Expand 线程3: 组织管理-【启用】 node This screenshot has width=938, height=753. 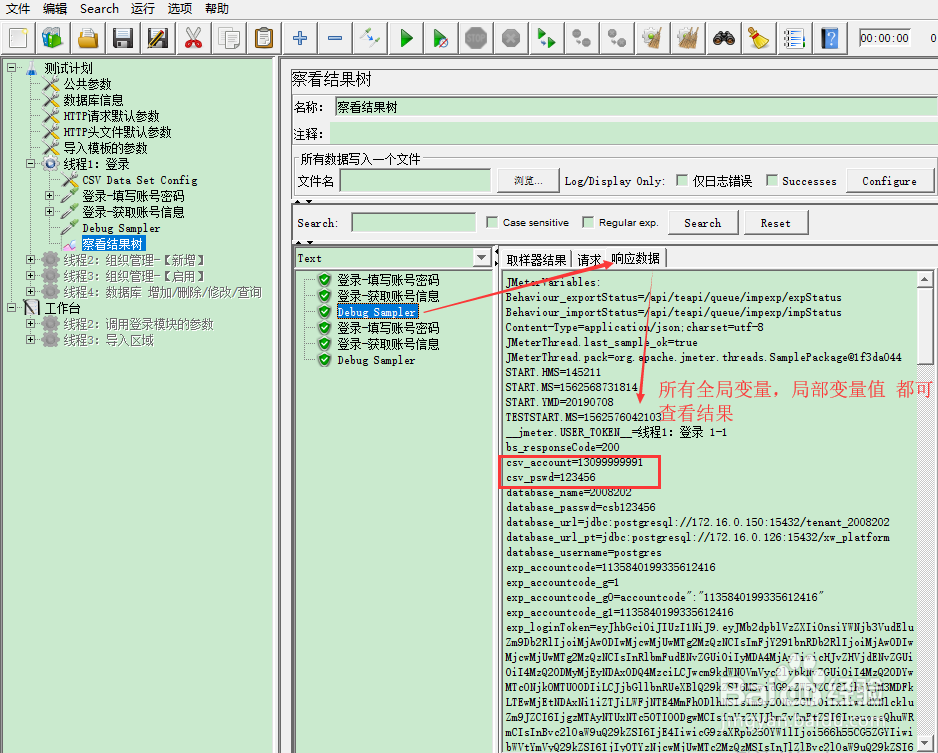point(30,276)
